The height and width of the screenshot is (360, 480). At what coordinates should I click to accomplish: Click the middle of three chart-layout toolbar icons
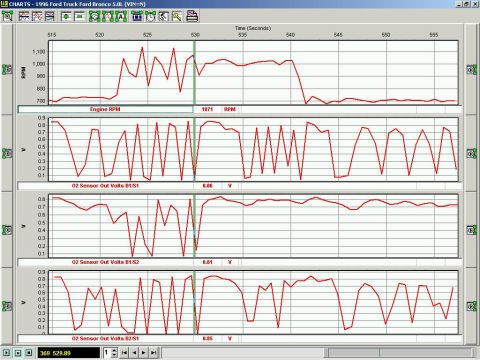pos(37,16)
